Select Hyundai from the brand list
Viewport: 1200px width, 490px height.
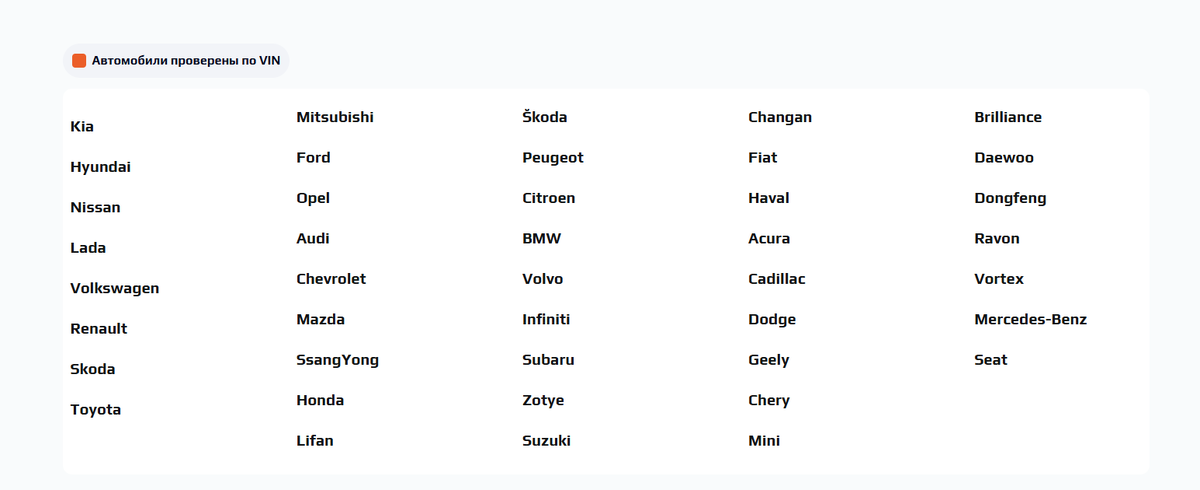pos(100,167)
